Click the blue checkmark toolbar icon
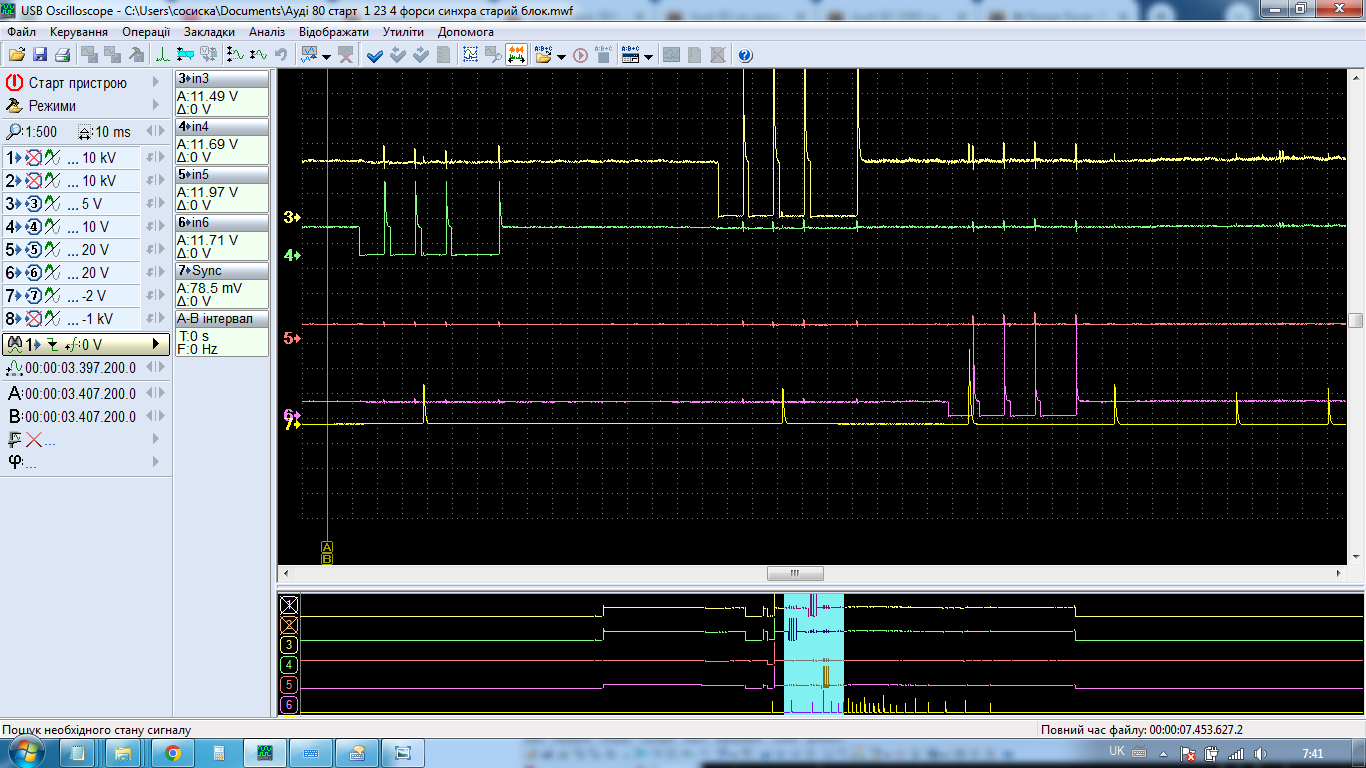Screen dimensions: 1366x768 (x=375, y=55)
